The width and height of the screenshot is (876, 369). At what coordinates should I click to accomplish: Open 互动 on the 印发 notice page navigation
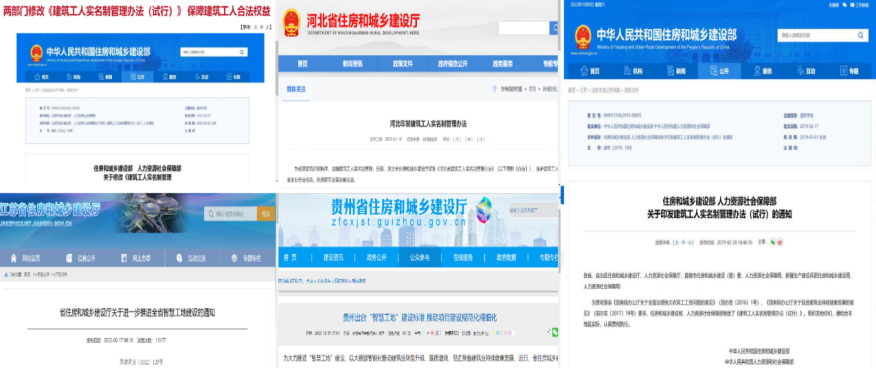pyautogui.click(x=810, y=72)
